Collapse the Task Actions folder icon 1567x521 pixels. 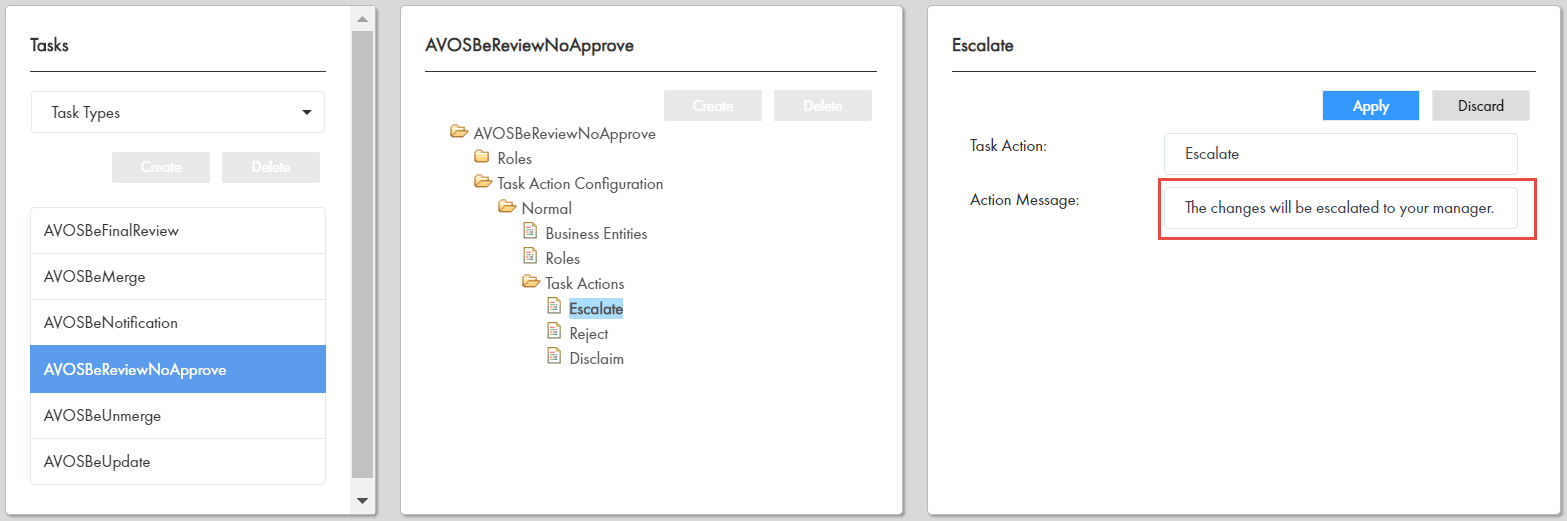[x=531, y=282]
